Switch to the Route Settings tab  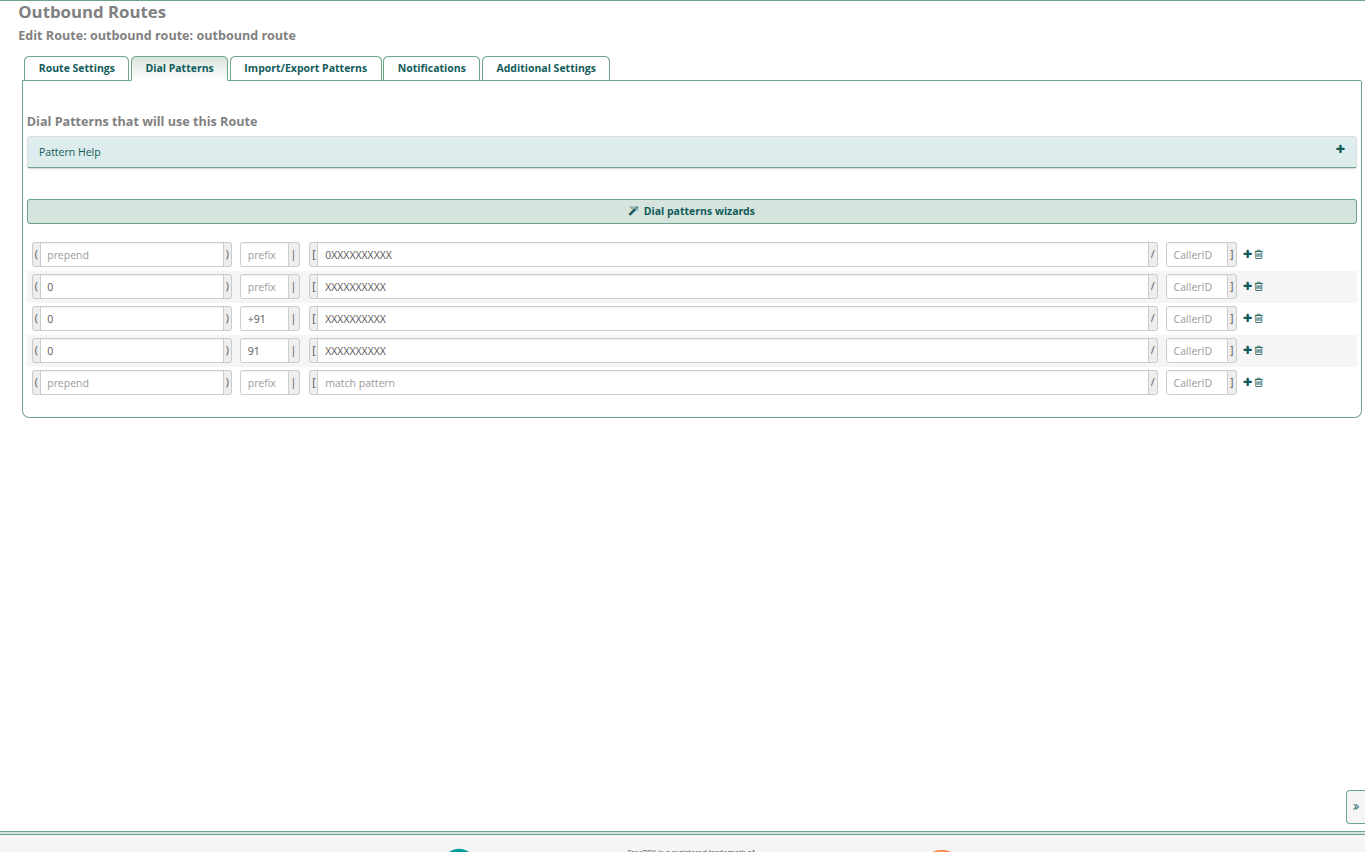coord(77,69)
